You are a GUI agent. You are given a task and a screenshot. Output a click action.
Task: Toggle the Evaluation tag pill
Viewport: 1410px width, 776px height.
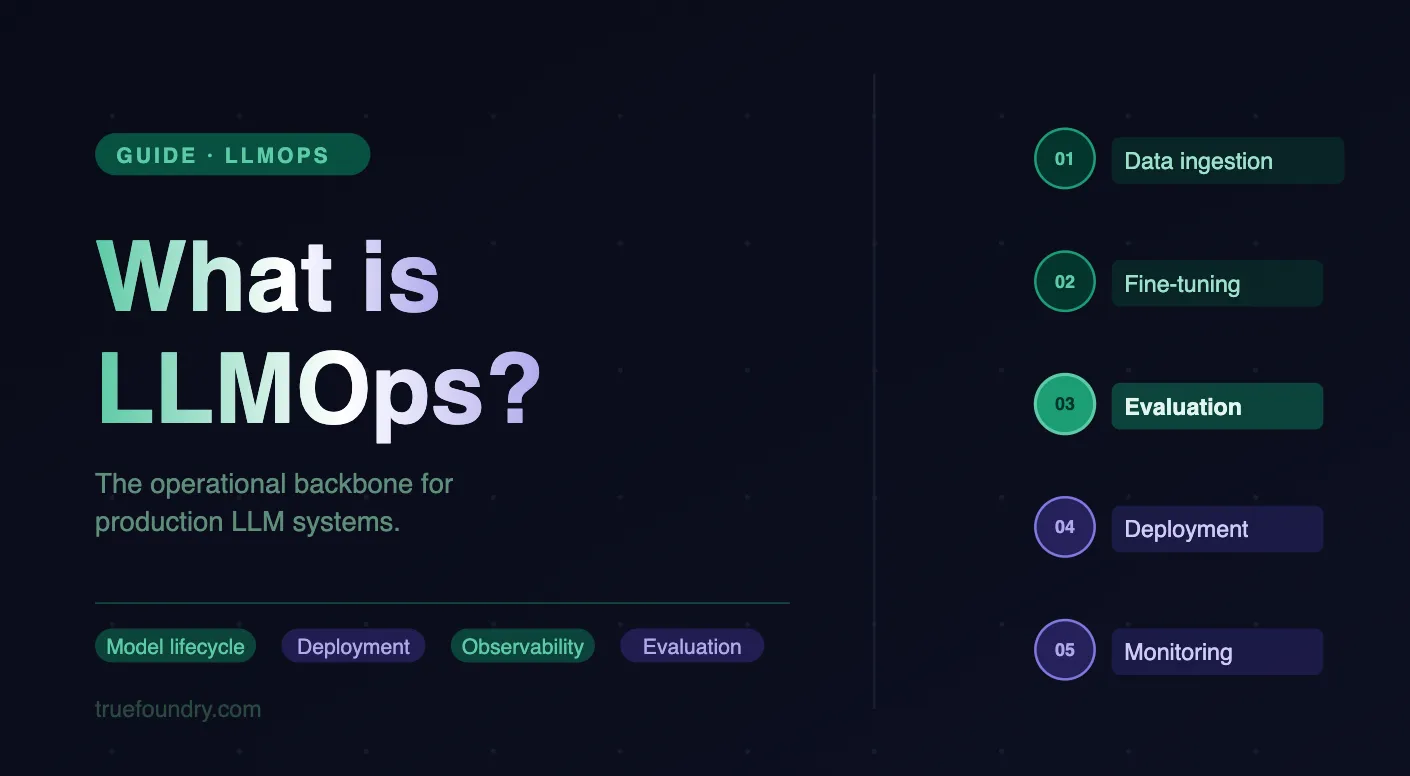point(691,646)
